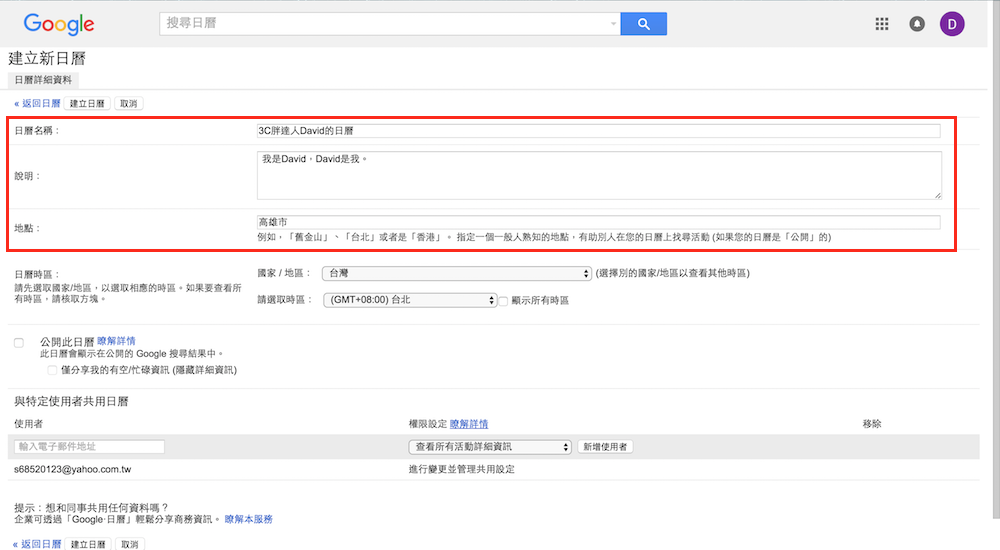Open the purple D account avatar
Viewport: 1000px width, 550px height.
tap(952, 24)
